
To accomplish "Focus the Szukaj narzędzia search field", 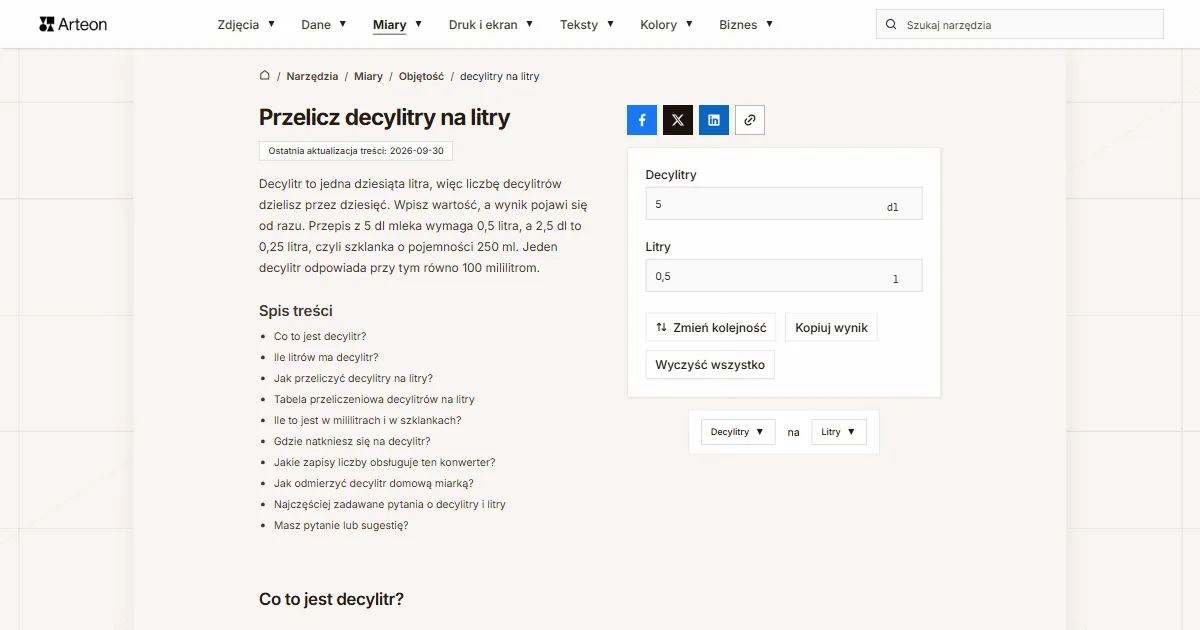I will coord(1020,25).
